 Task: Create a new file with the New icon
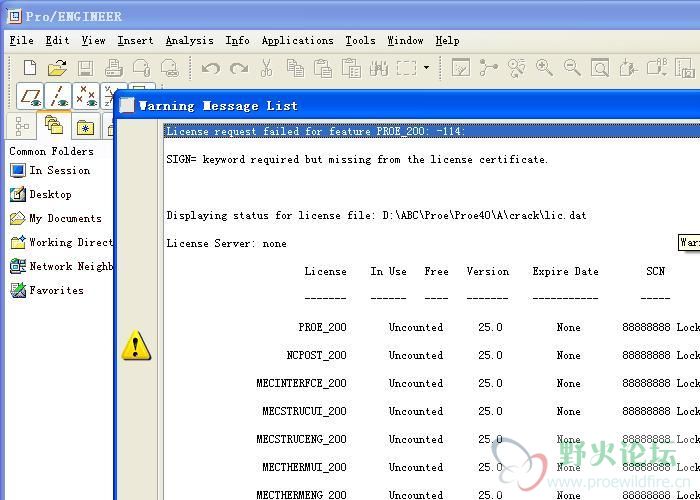point(30,68)
